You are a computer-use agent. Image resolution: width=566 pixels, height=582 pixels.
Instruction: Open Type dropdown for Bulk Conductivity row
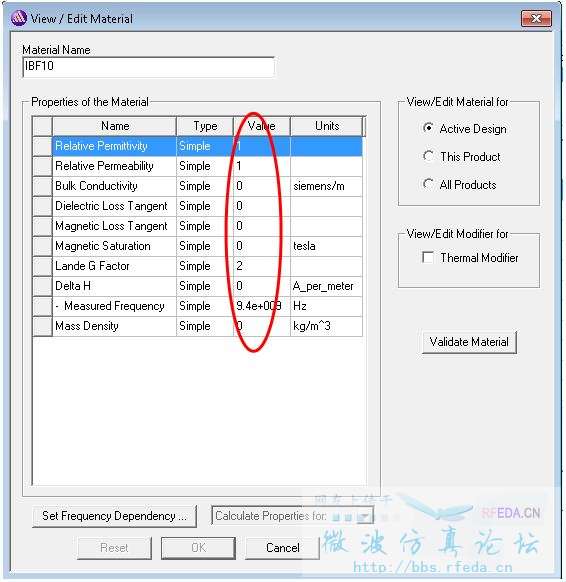tap(205, 186)
